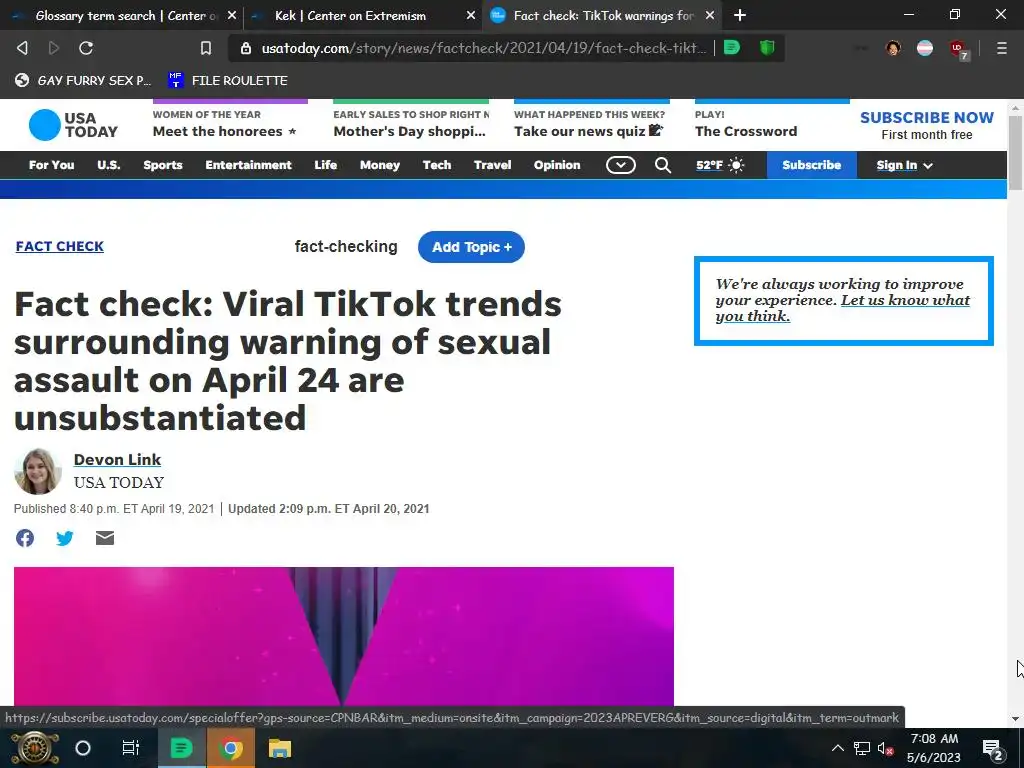
Task: Click the SUBSCRIBE NOW link
Action: coord(927,118)
